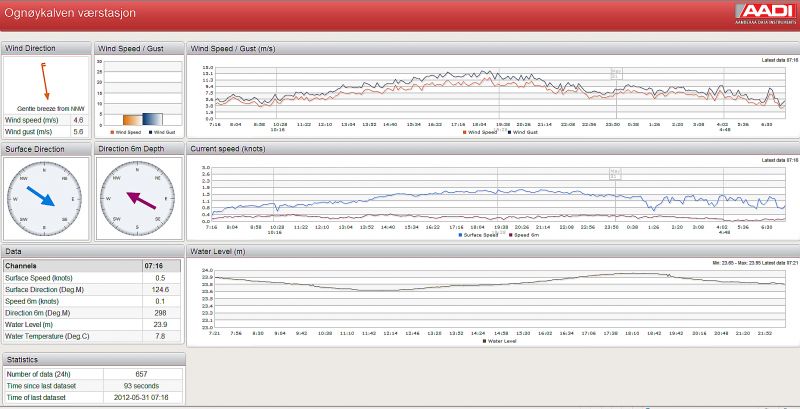Click the Statistics panel header
This screenshot has width=800, height=409.
tap(92, 360)
